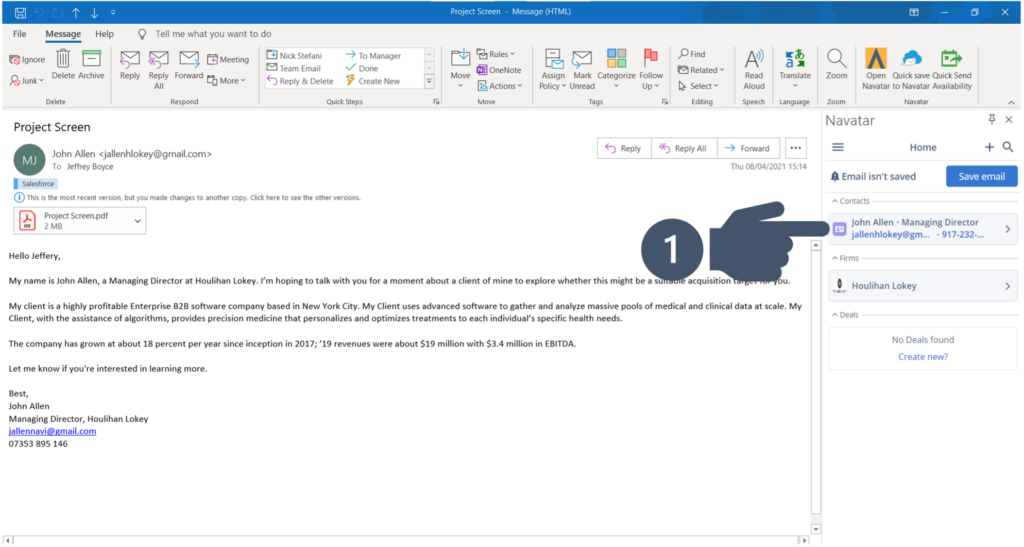The width and height of the screenshot is (1024, 547).
Task: Mark the message Unread
Action: [x=582, y=69]
